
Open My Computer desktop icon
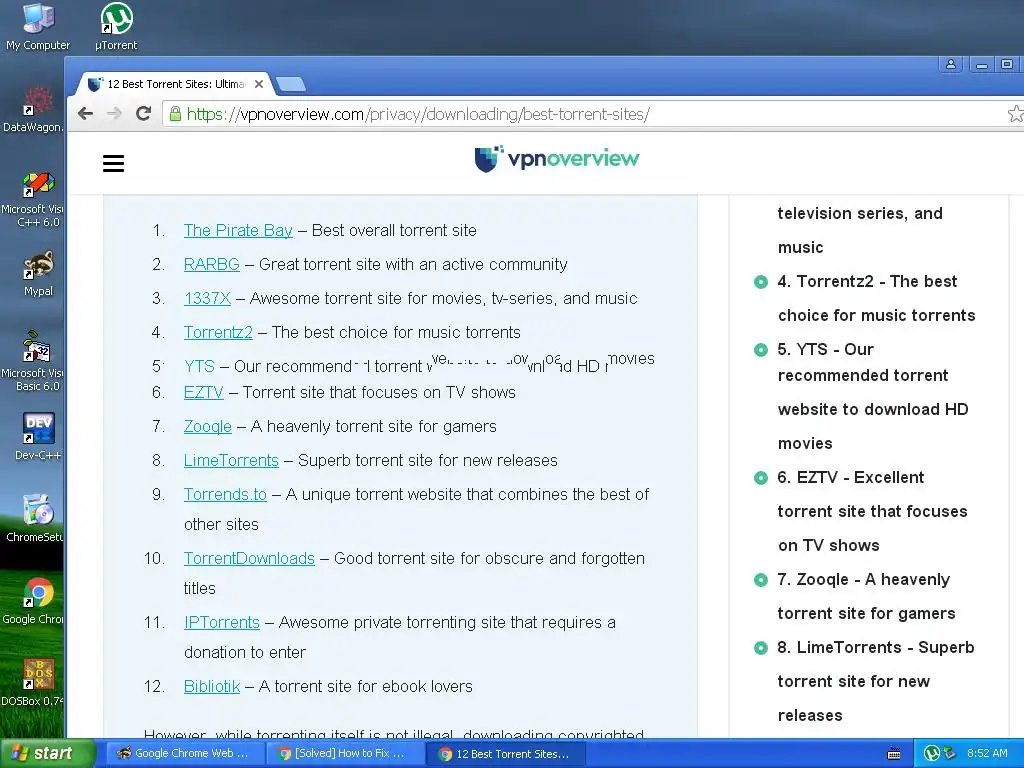pos(38,26)
